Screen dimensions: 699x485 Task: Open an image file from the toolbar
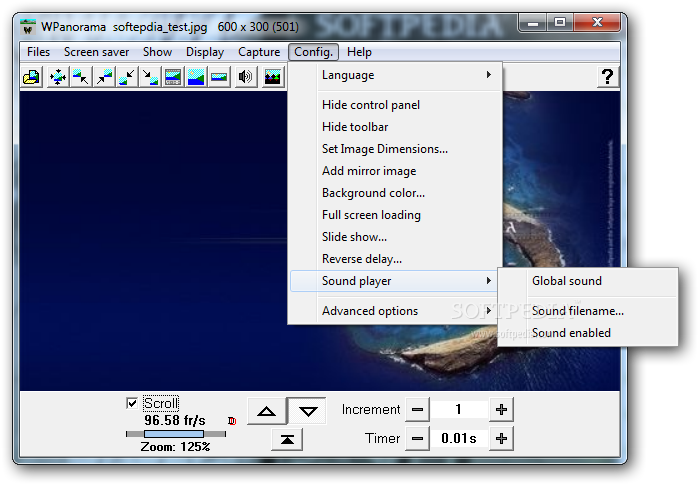tap(31, 77)
